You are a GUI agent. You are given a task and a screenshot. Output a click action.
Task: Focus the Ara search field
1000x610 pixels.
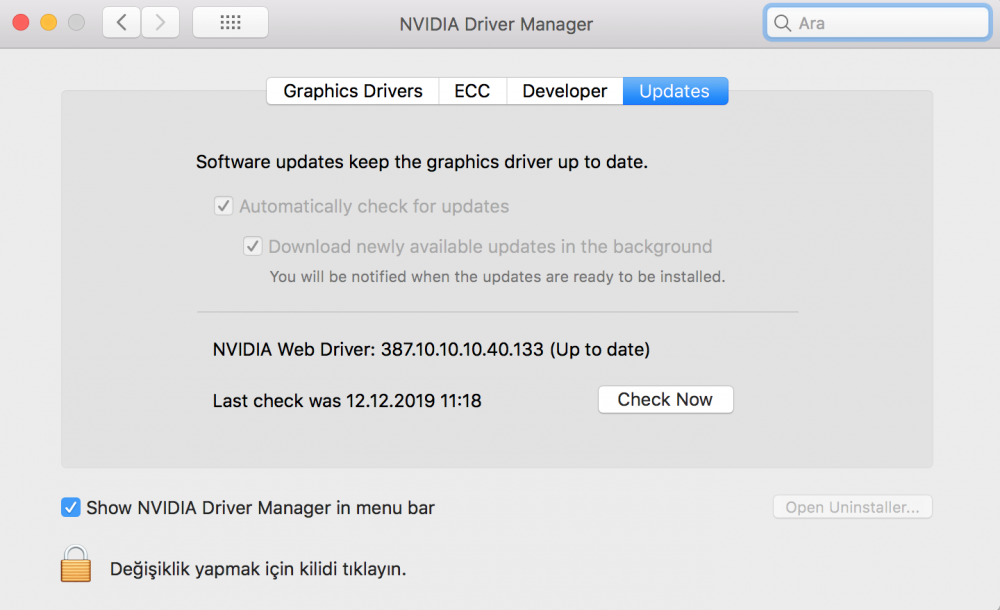click(x=878, y=23)
